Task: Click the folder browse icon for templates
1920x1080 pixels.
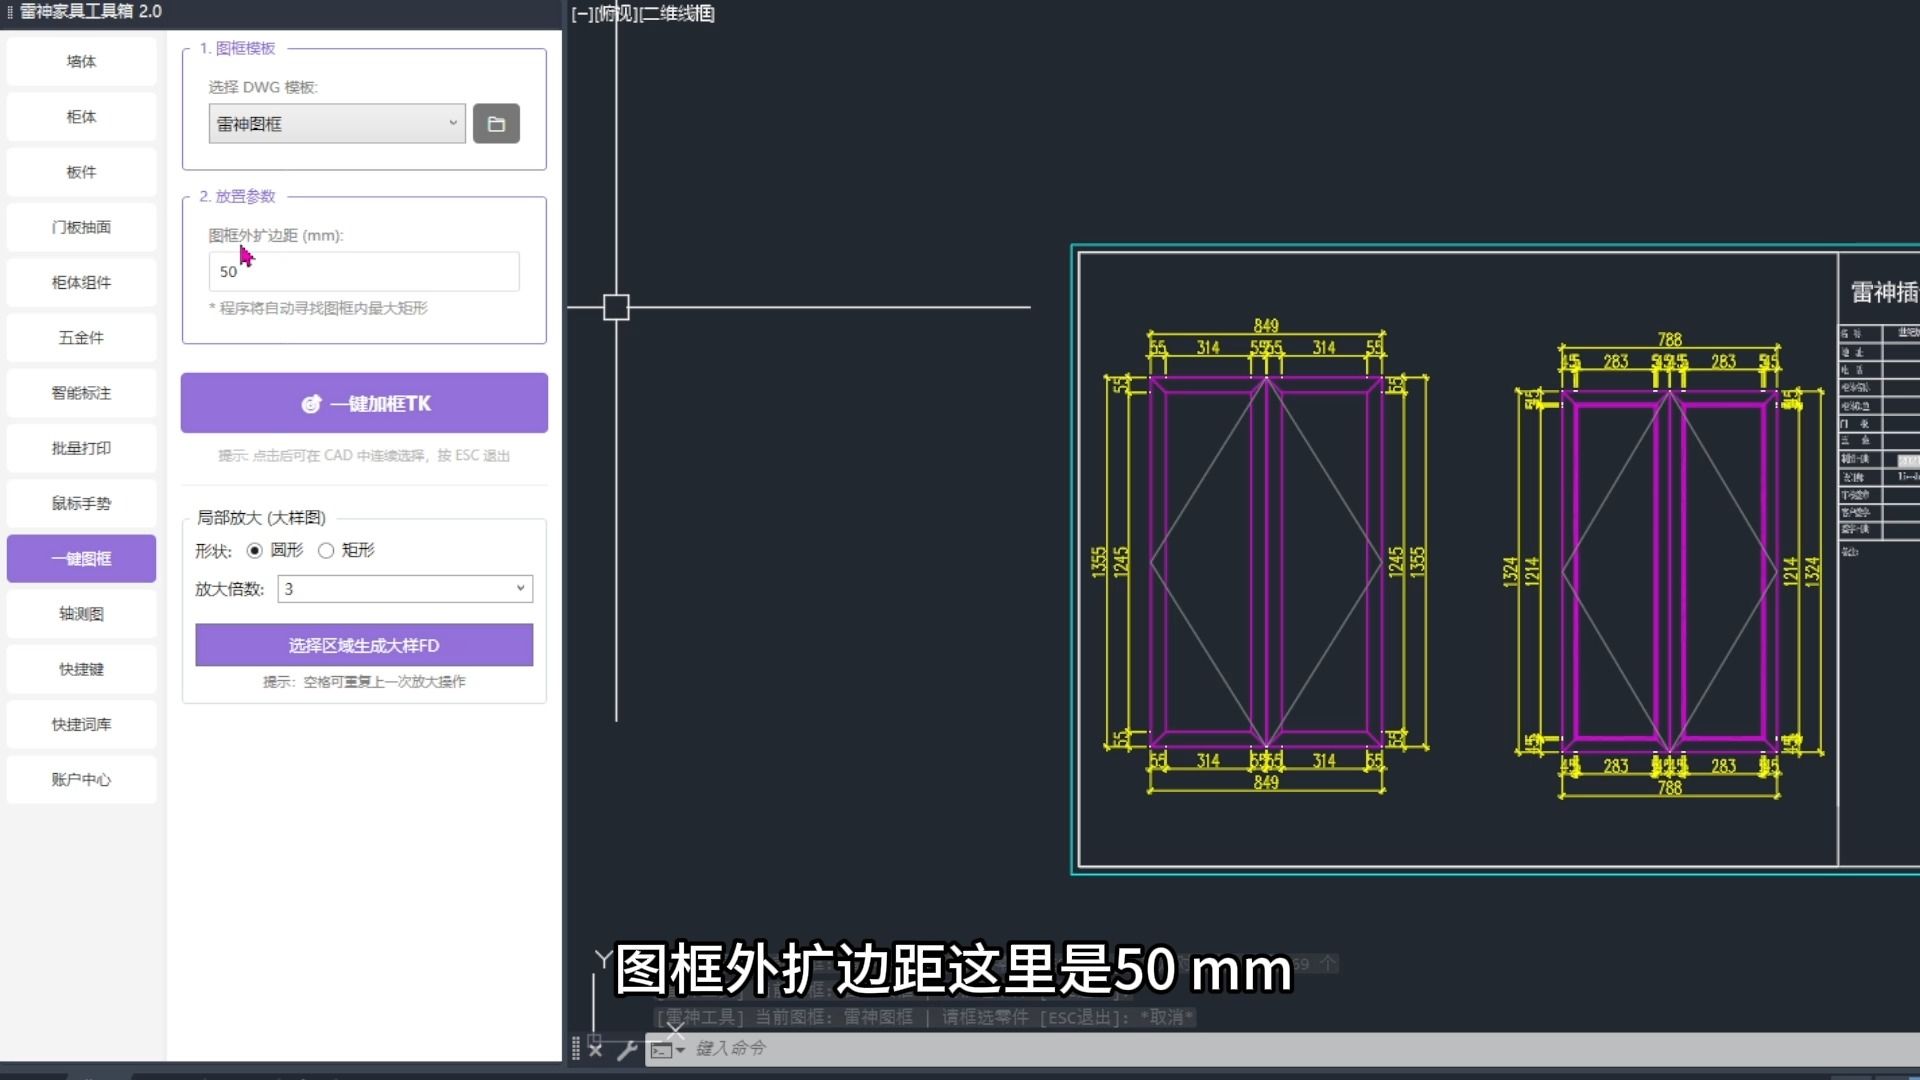Action: pyautogui.click(x=496, y=124)
